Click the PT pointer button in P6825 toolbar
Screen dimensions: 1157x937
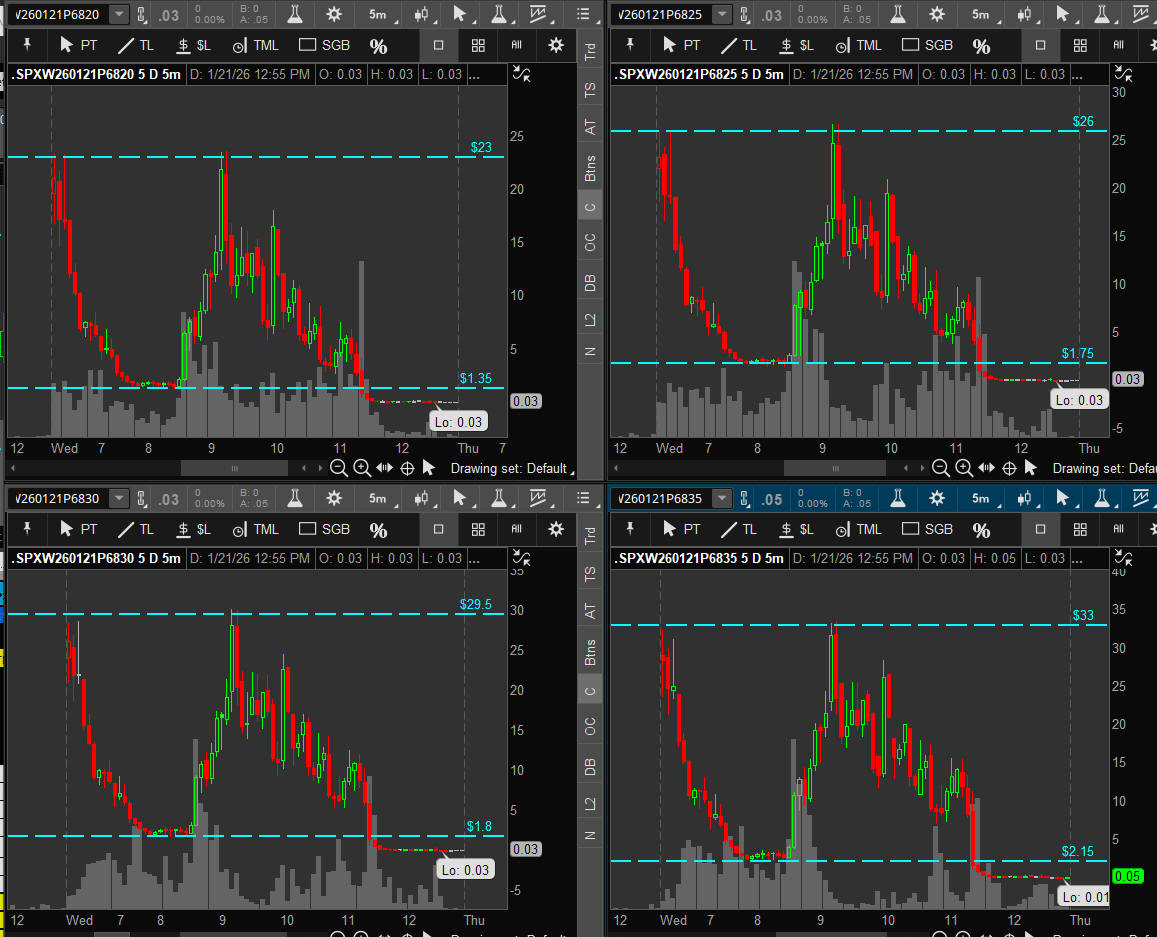681,45
